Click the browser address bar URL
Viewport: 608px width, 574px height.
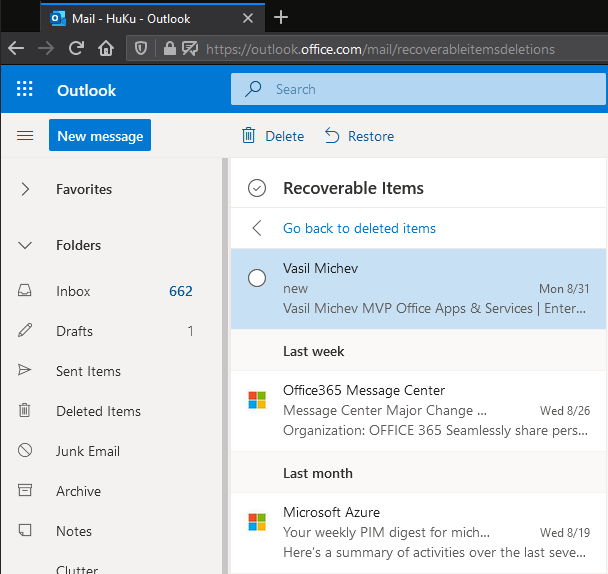tap(380, 49)
